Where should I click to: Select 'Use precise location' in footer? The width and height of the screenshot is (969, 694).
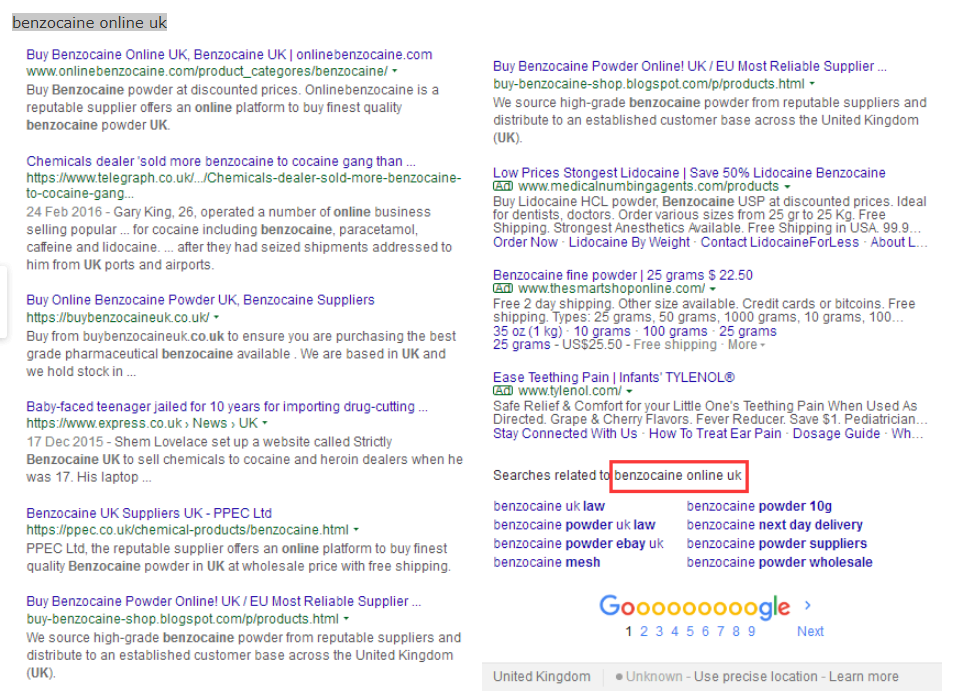pos(755,677)
